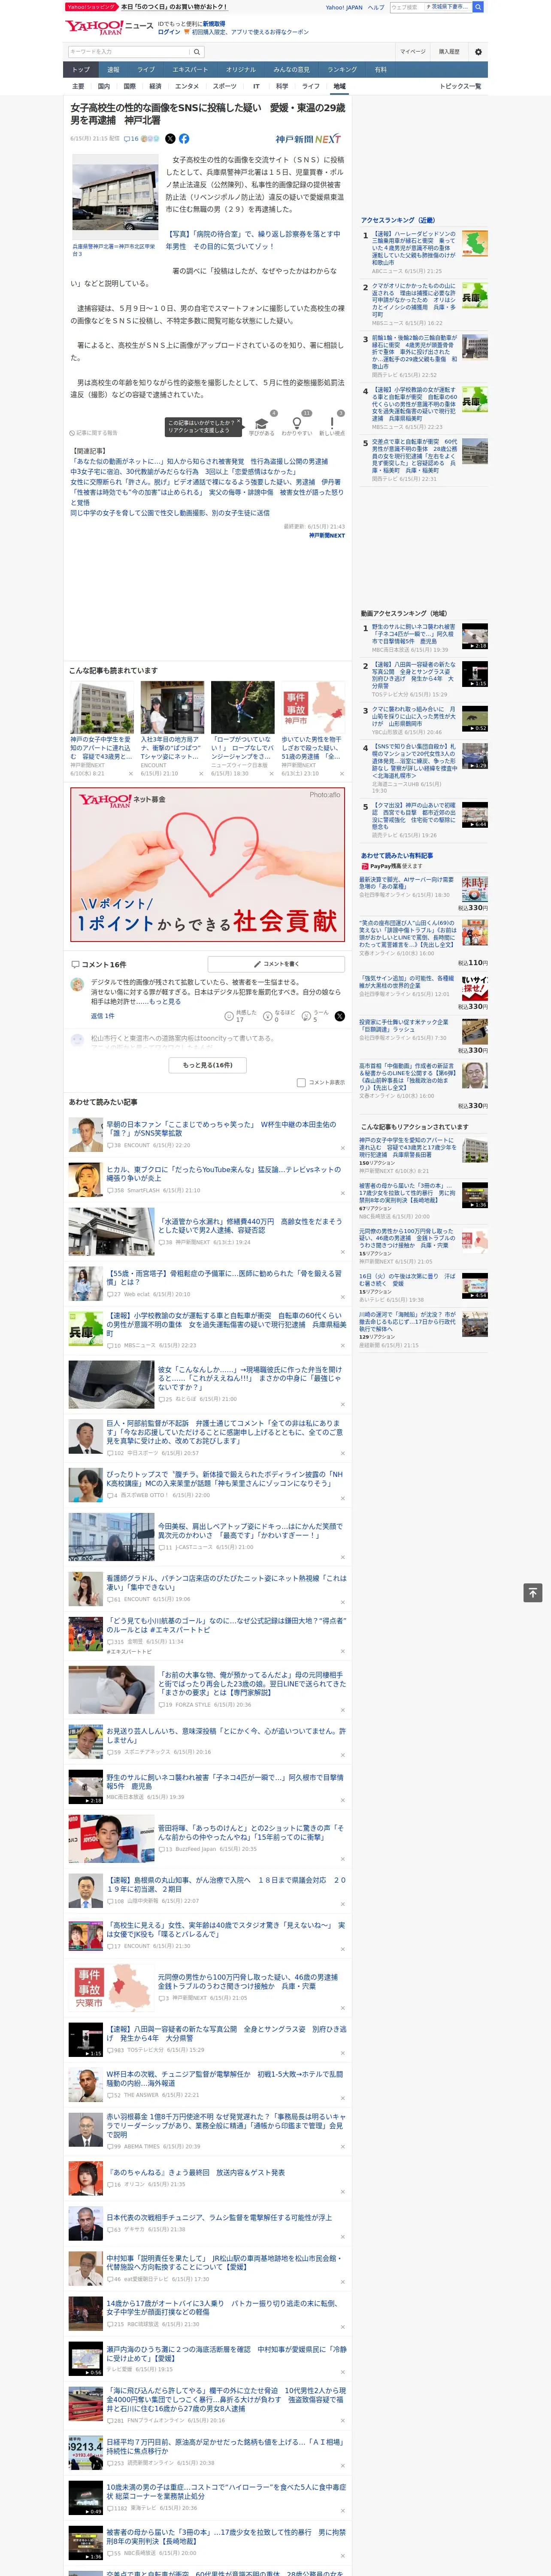The image size is (551, 2576).
Task: Click the 神戸新聞NEXT publisher logo
Action: click(x=308, y=139)
